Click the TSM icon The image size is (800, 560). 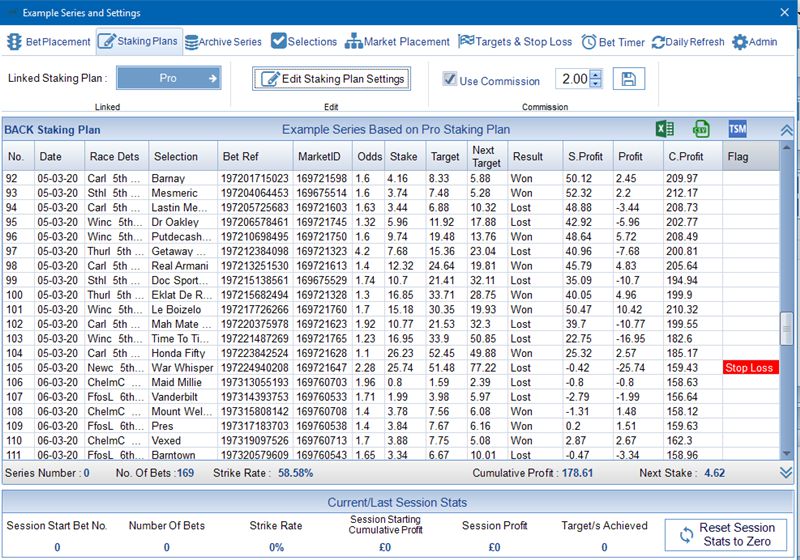[x=737, y=129]
